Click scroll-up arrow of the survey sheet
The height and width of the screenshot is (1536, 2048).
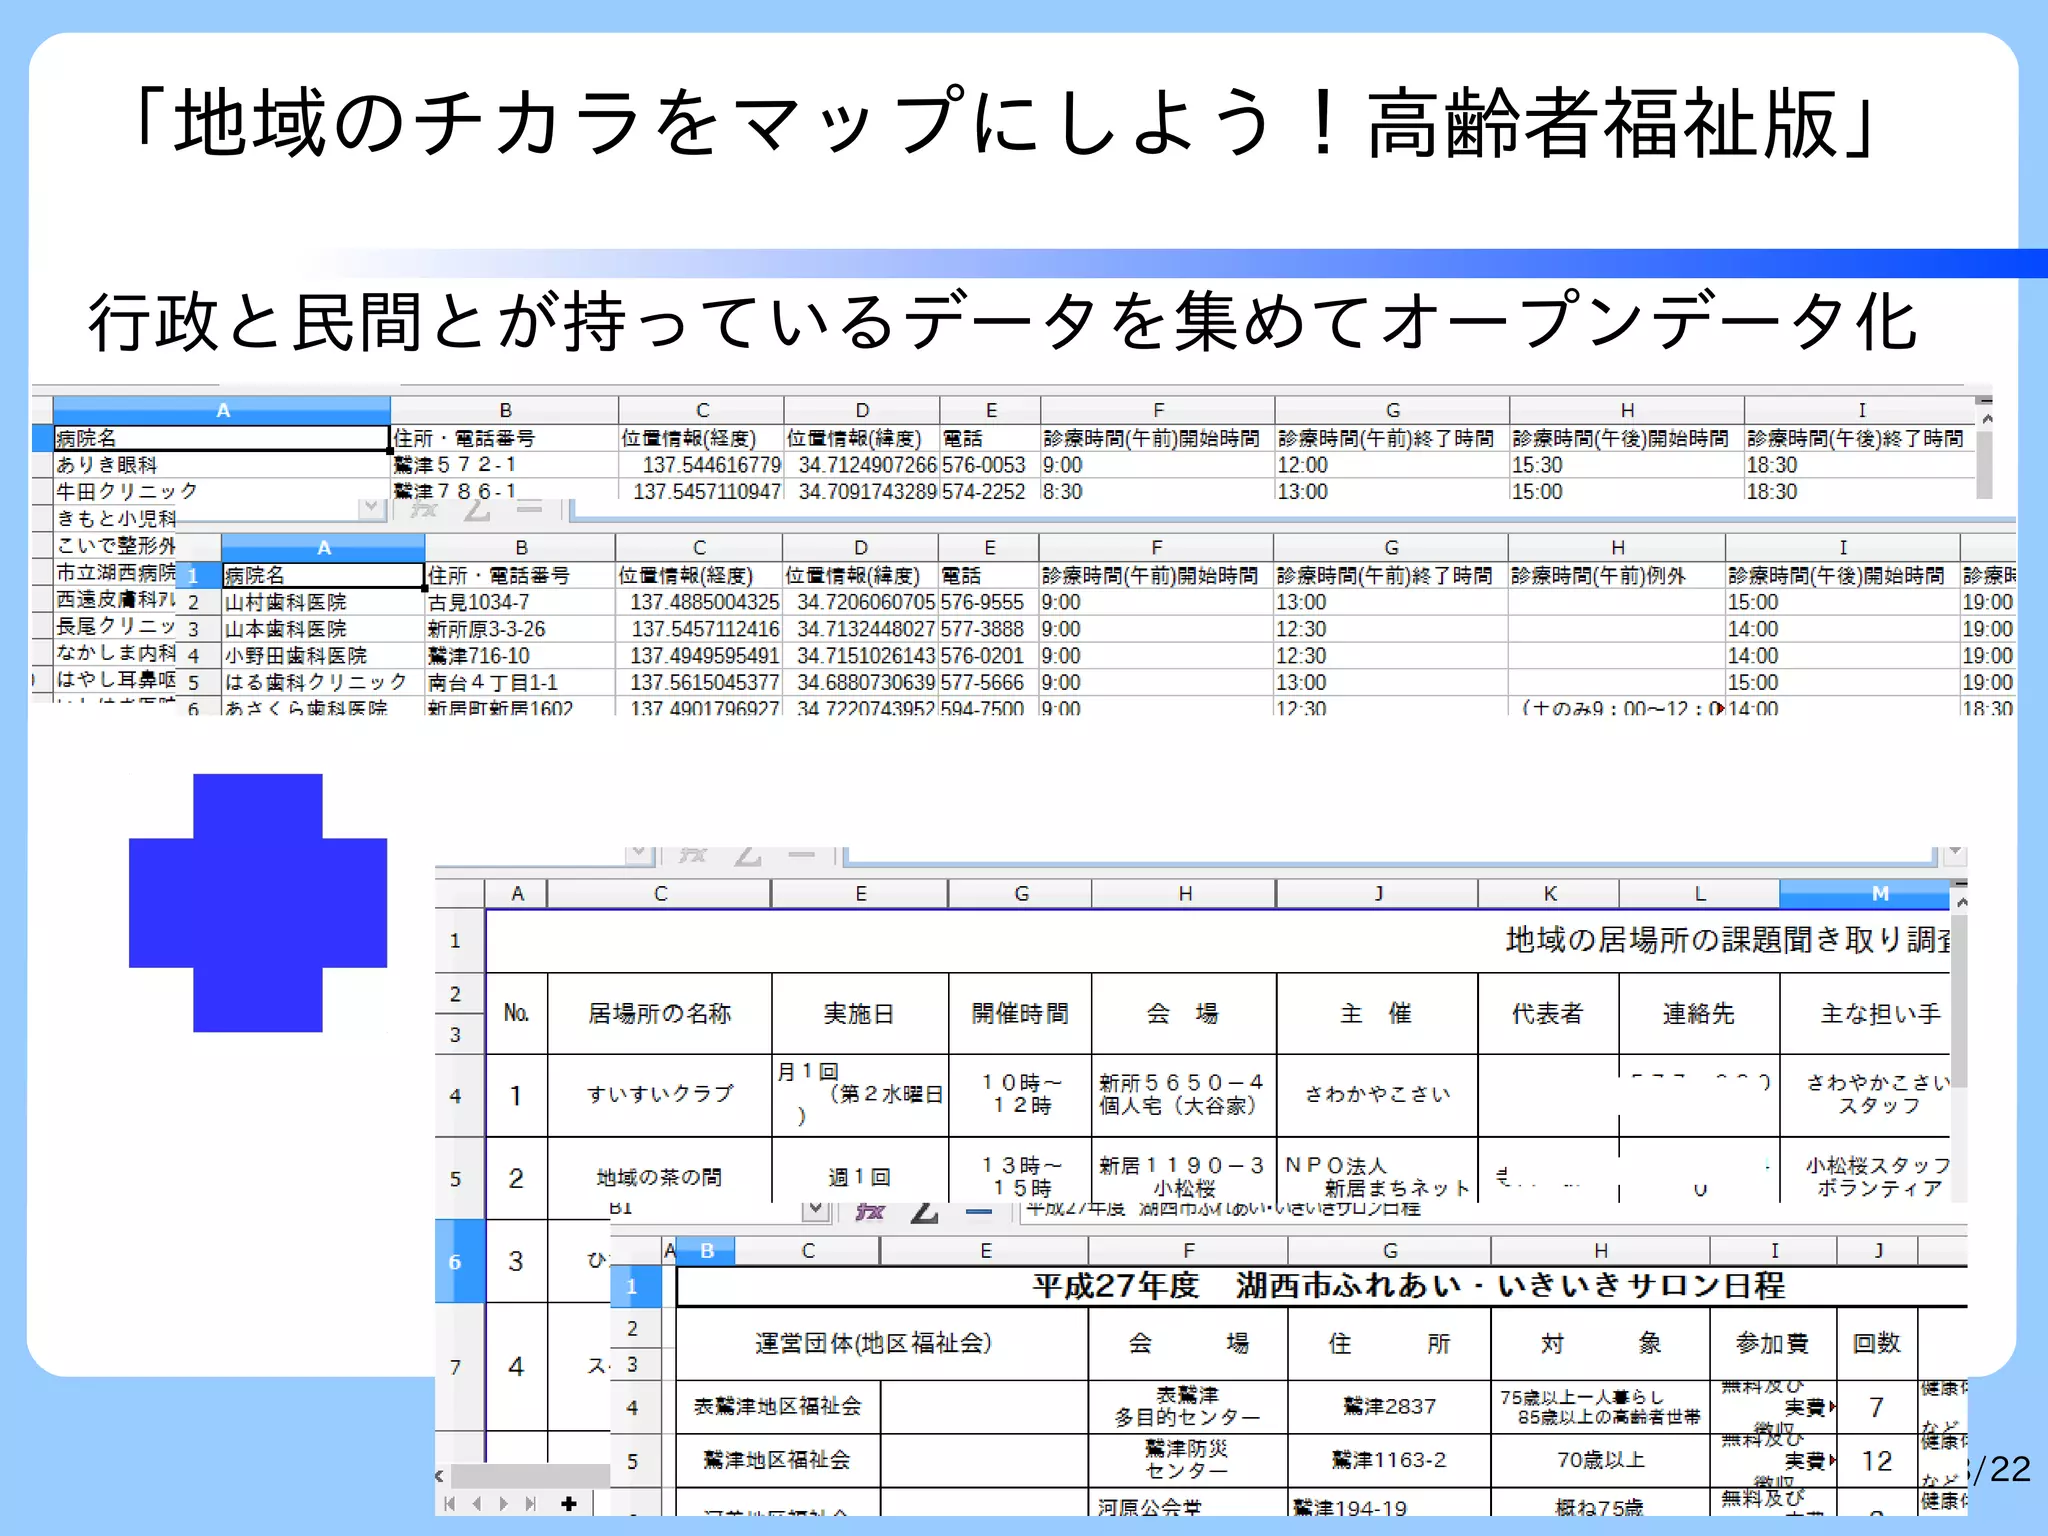[1961, 902]
